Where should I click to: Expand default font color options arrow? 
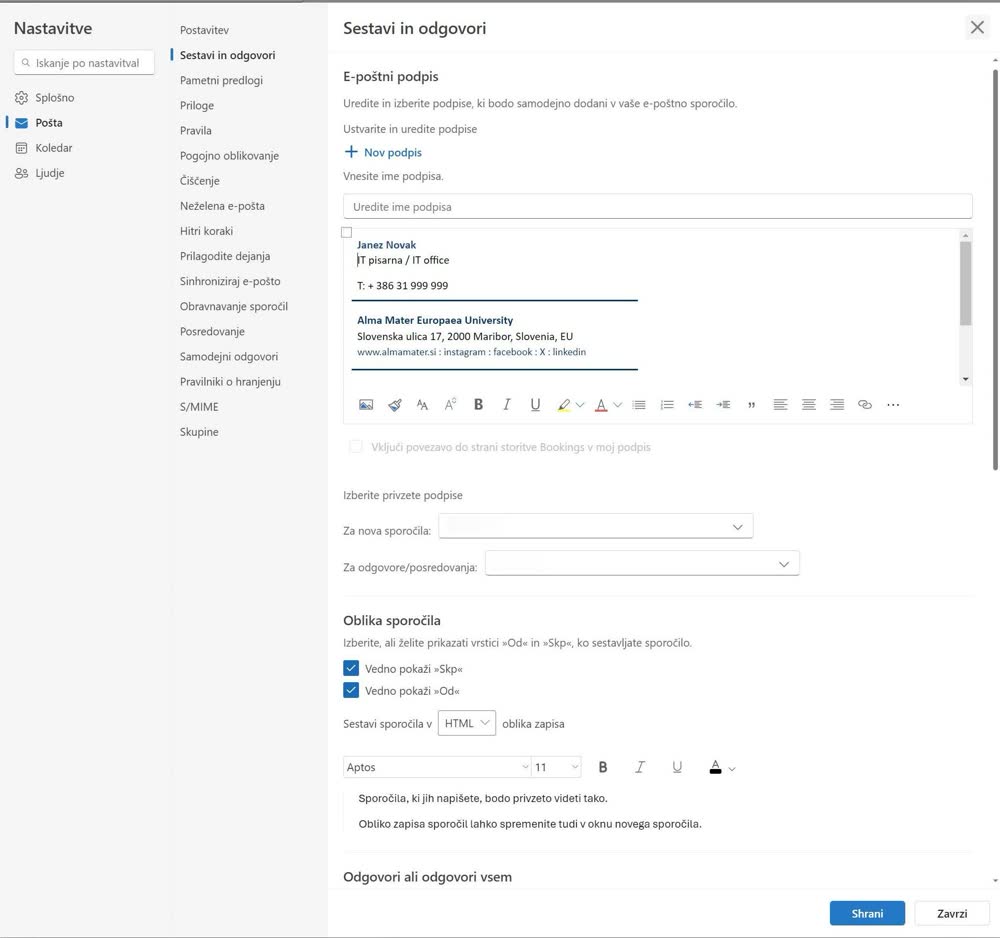[732, 768]
